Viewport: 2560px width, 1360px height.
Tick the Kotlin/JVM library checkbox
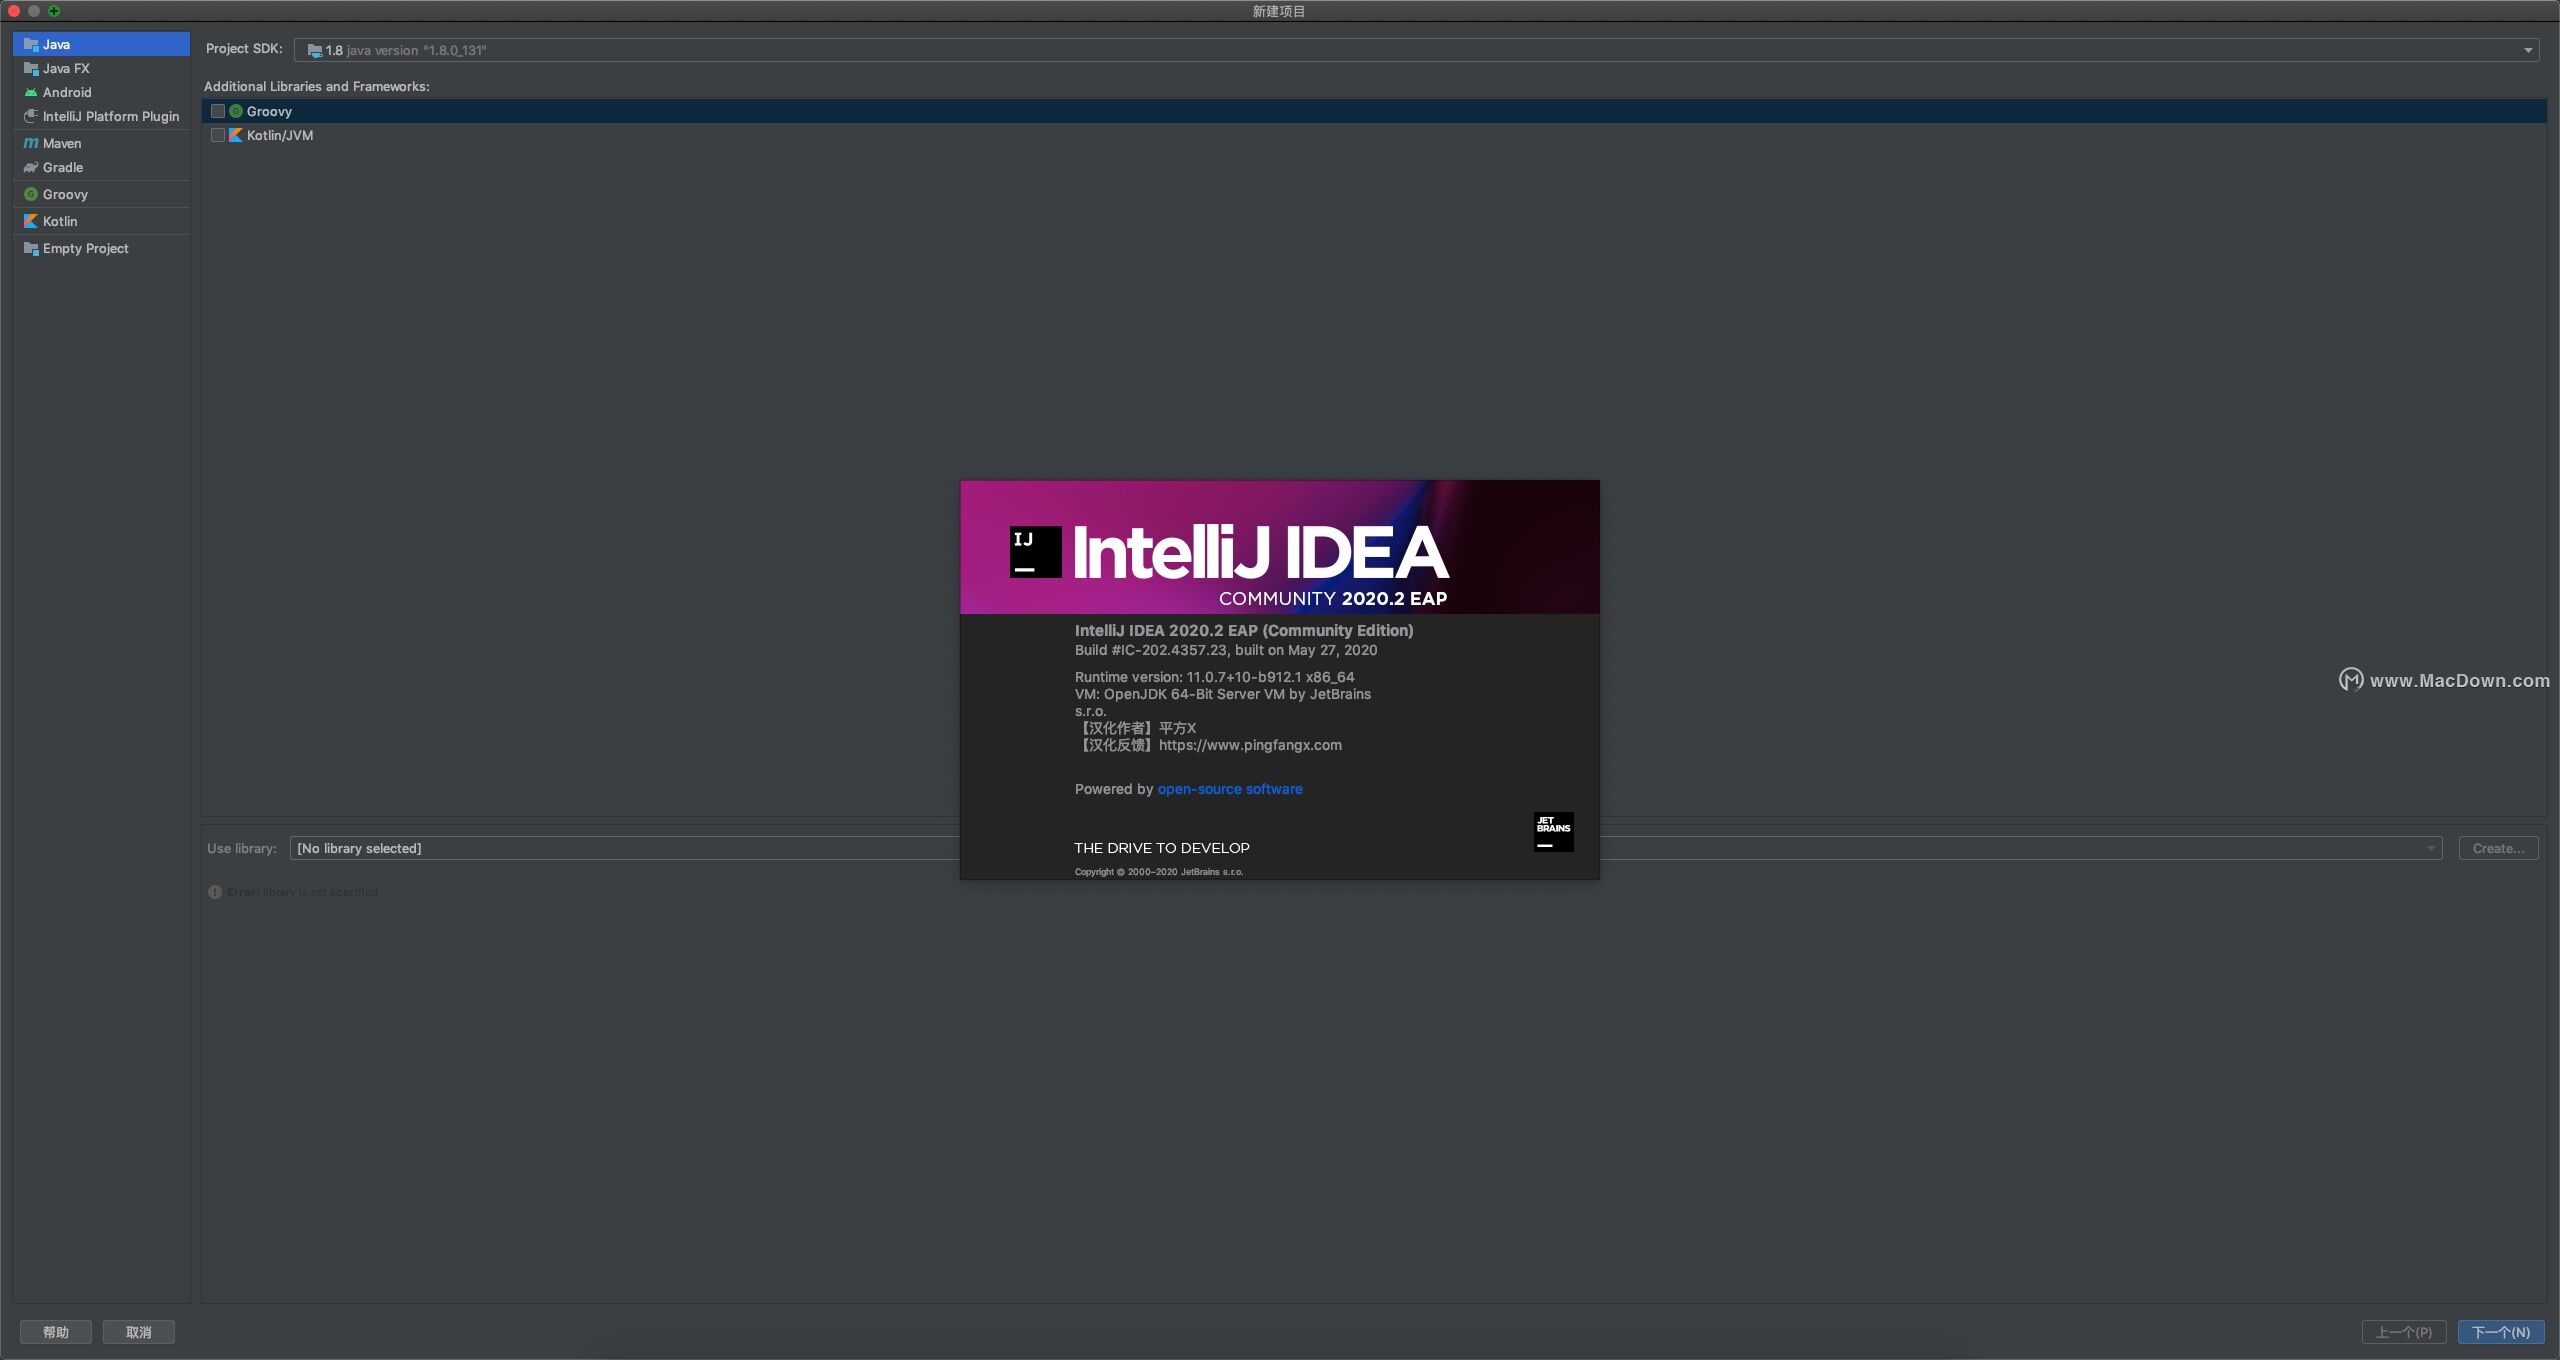(x=218, y=136)
